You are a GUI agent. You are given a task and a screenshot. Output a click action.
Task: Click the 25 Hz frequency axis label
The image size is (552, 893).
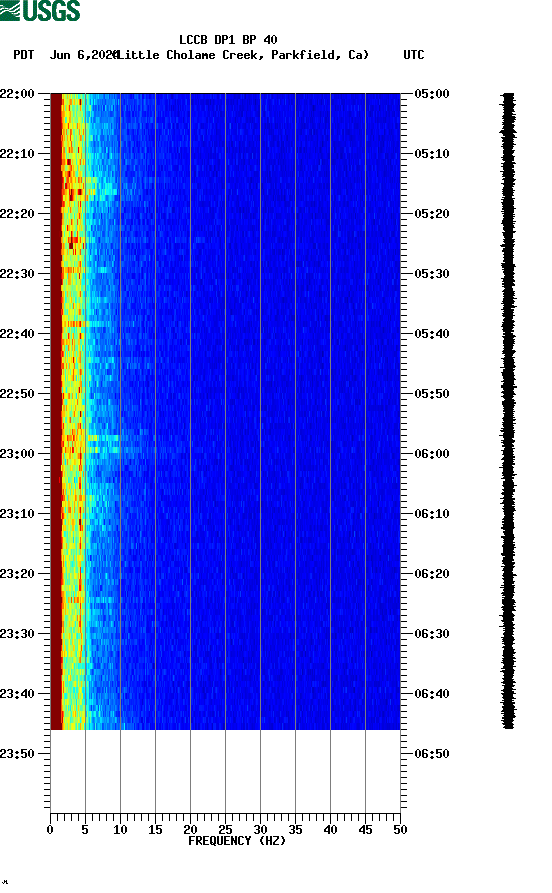click(x=225, y=830)
